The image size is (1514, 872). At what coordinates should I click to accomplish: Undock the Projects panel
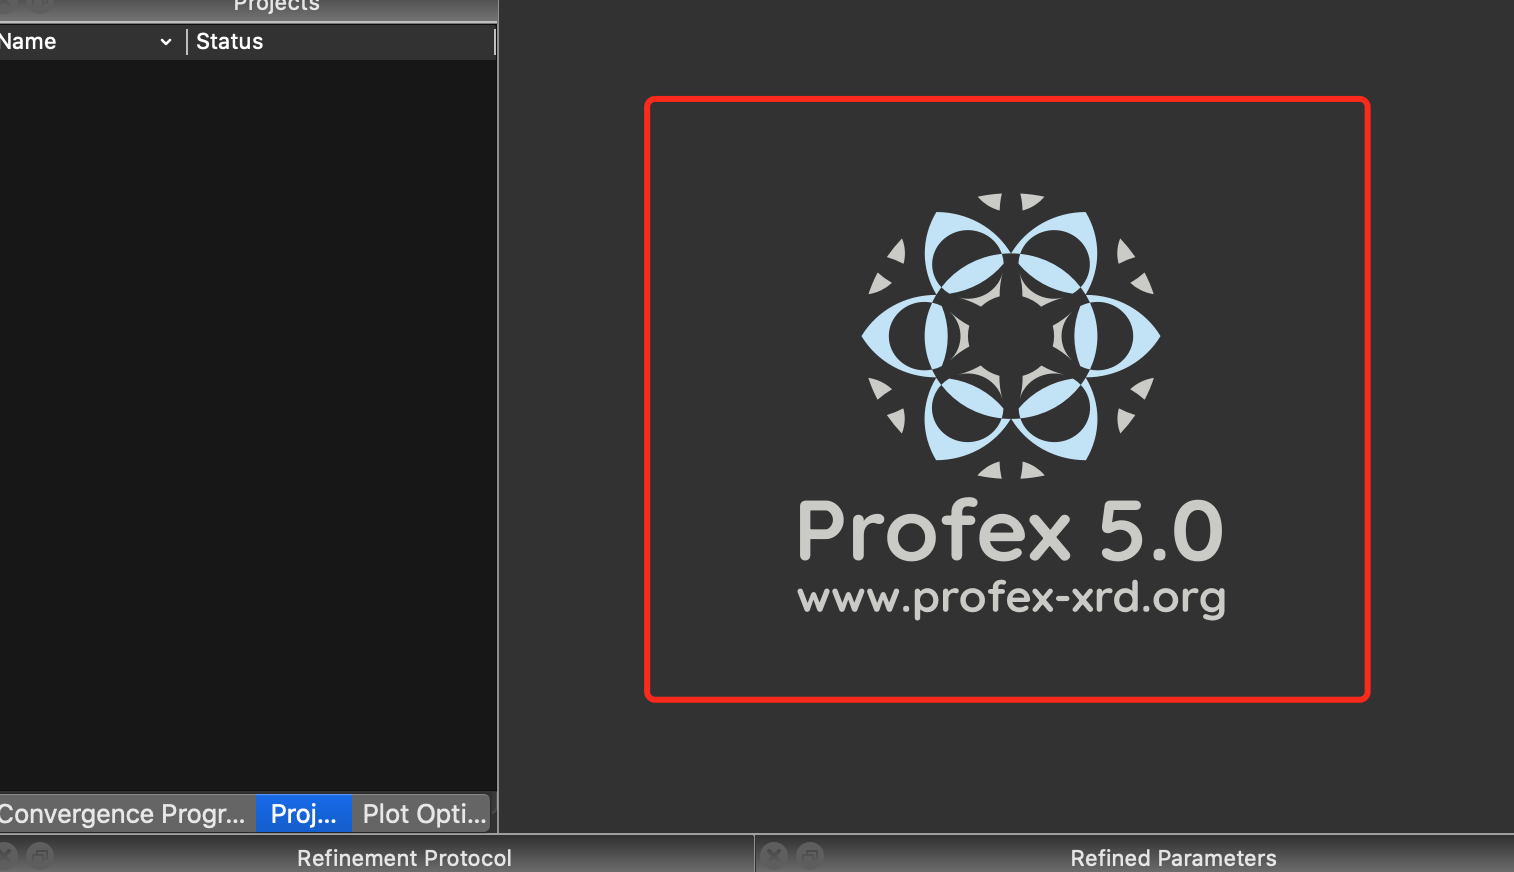click(x=39, y=4)
